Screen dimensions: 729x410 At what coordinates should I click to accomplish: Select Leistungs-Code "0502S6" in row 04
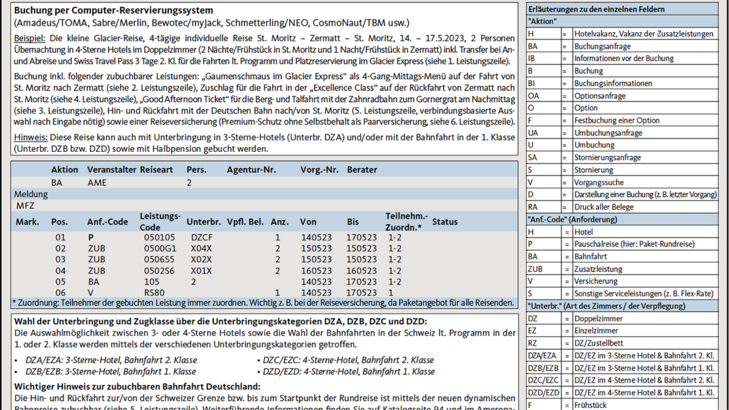pyautogui.click(x=159, y=271)
